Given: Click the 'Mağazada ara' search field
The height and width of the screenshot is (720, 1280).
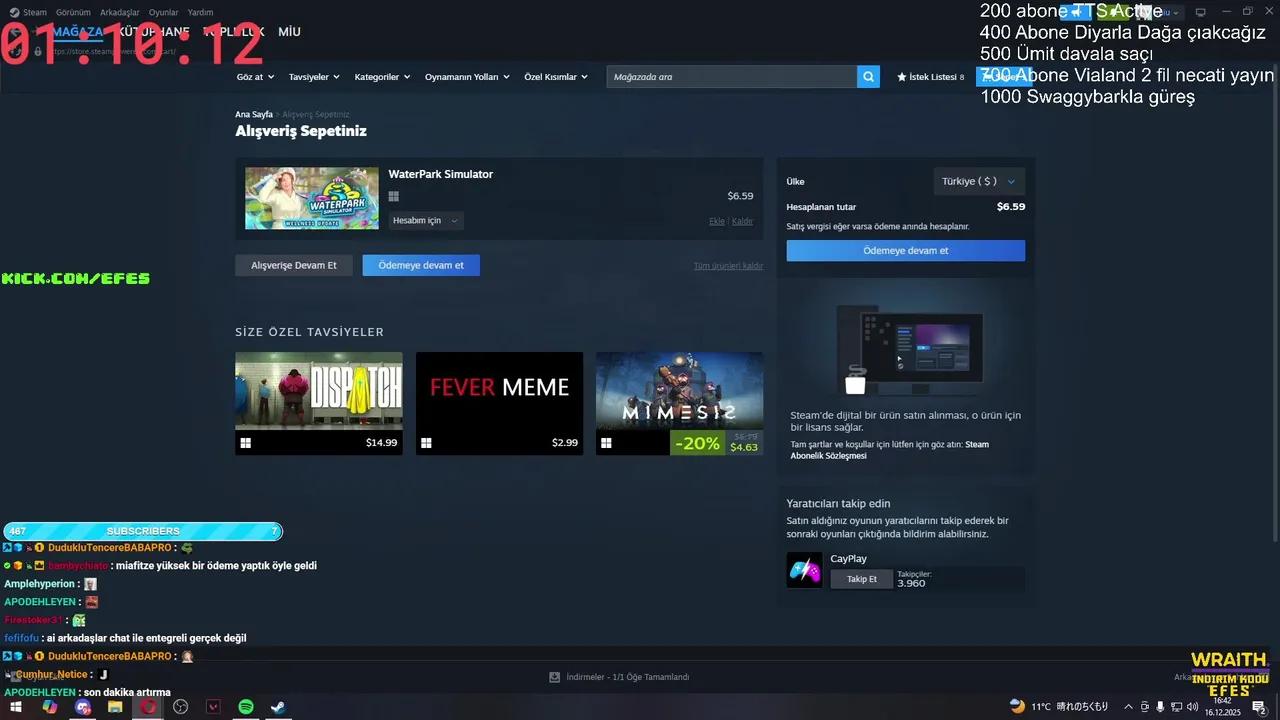Looking at the screenshot, I should click(731, 77).
